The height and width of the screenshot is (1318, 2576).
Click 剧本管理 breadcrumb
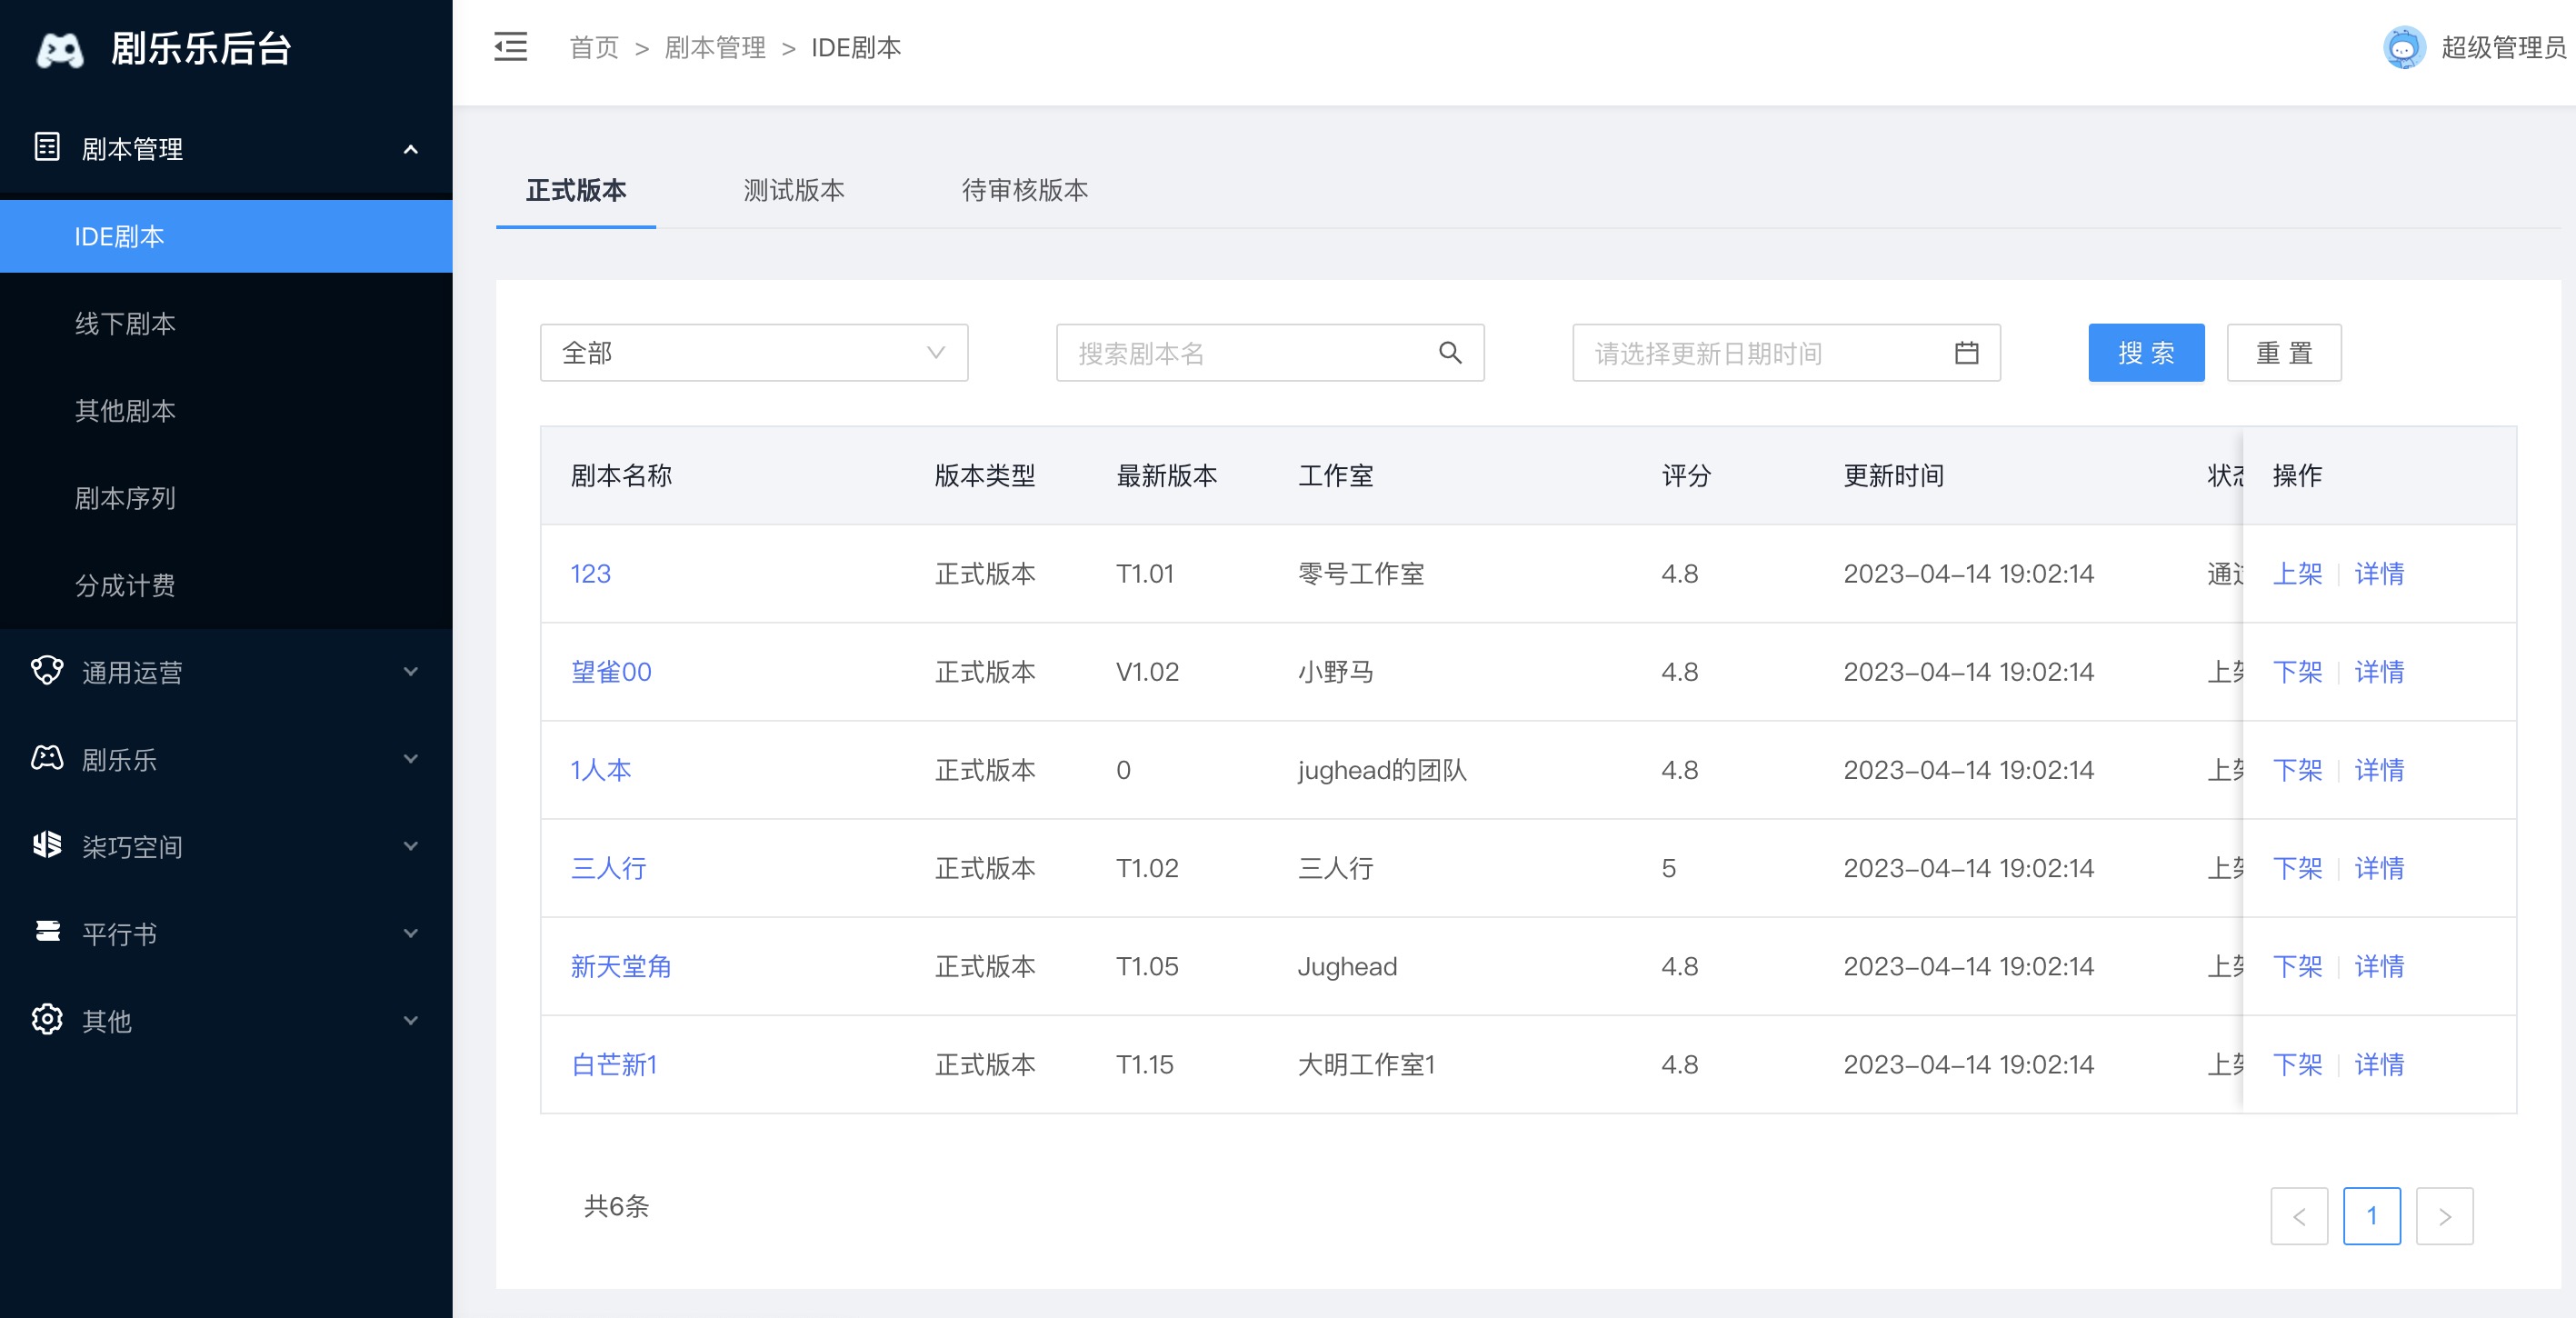tap(715, 47)
